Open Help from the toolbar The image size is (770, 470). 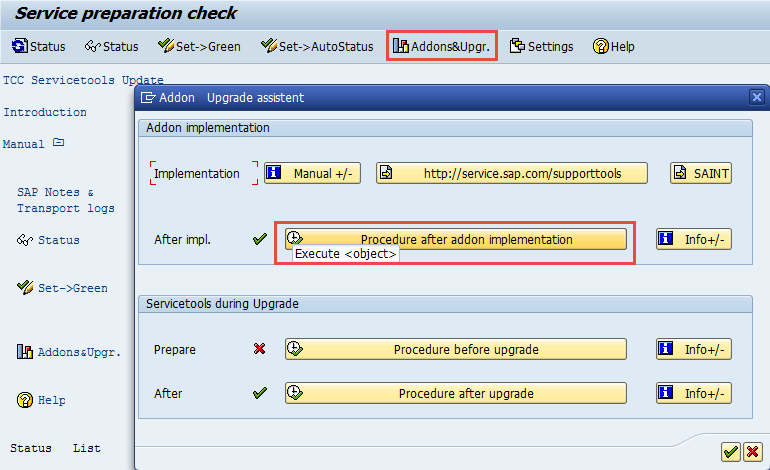click(613, 46)
